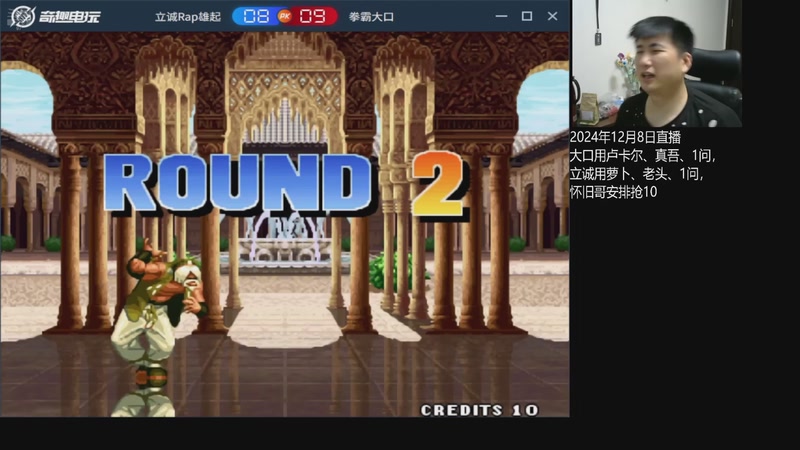Image resolution: width=800 pixels, height=450 pixels.
Task: Minimize the game window
Action: pos(502,16)
